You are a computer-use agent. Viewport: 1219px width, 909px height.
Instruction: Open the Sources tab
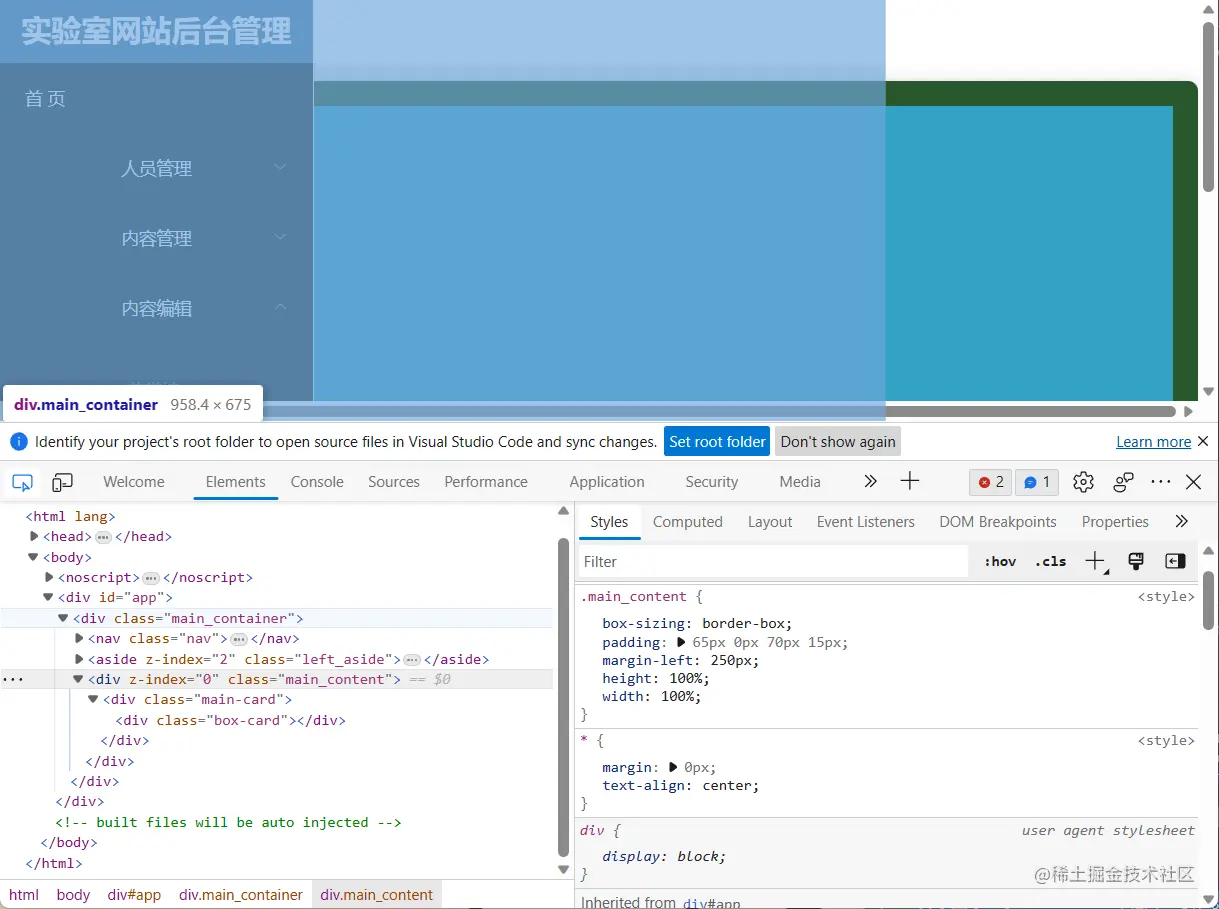tap(394, 482)
